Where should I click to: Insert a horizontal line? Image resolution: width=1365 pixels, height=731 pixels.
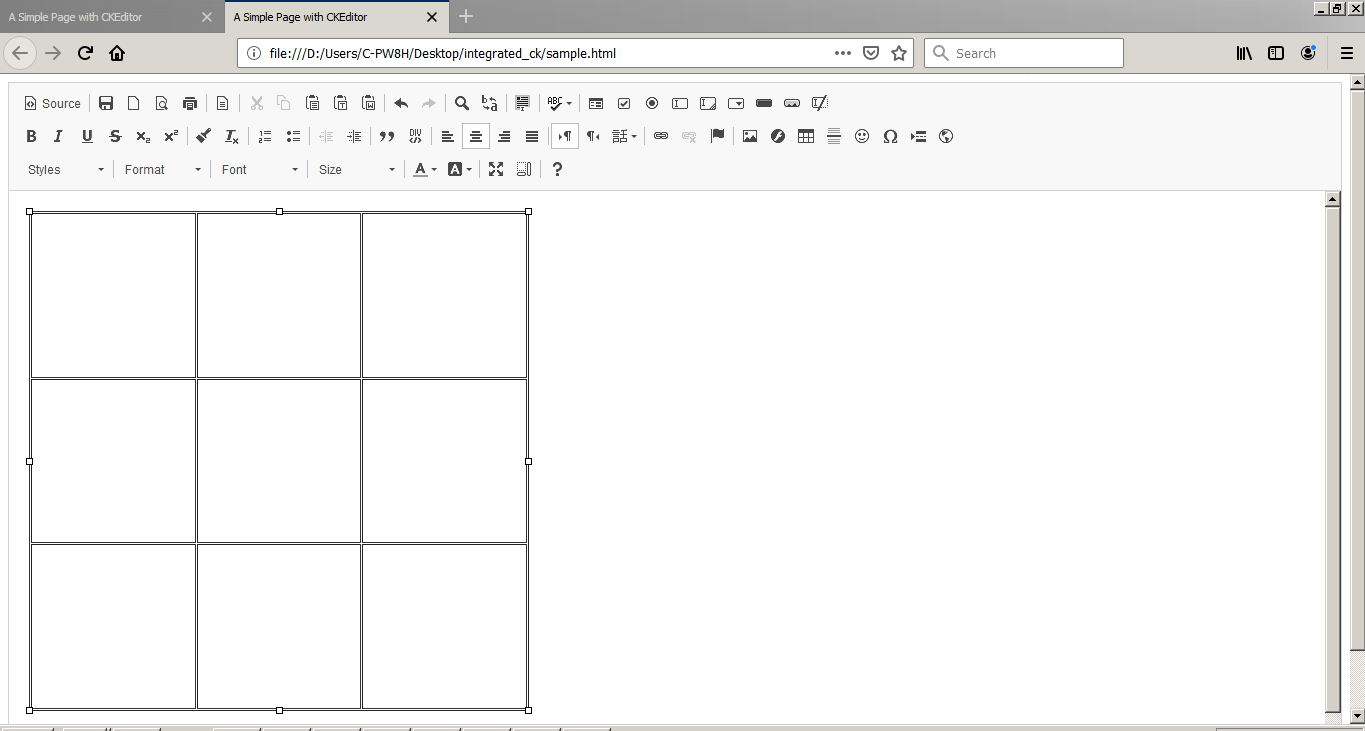coord(834,136)
